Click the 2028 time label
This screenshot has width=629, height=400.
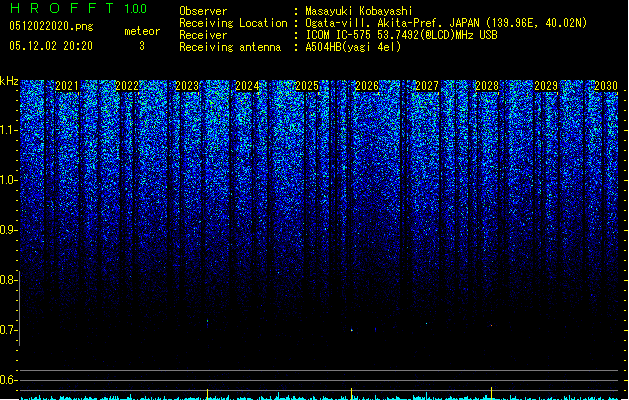(x=487, y=86)
